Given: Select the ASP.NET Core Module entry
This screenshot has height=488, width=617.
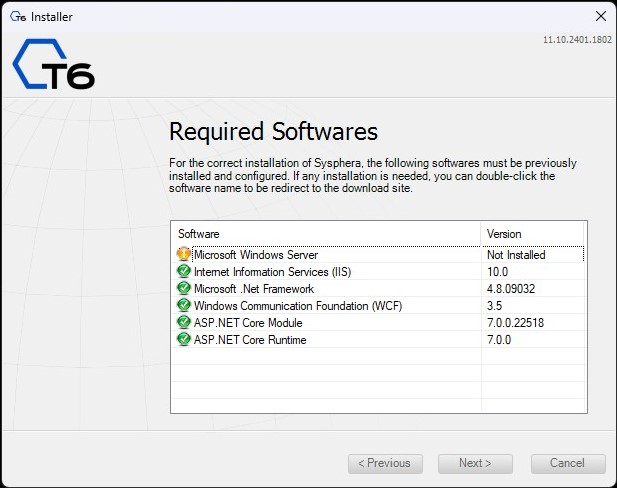Looking at the screenshot, I should coord(378,322).
